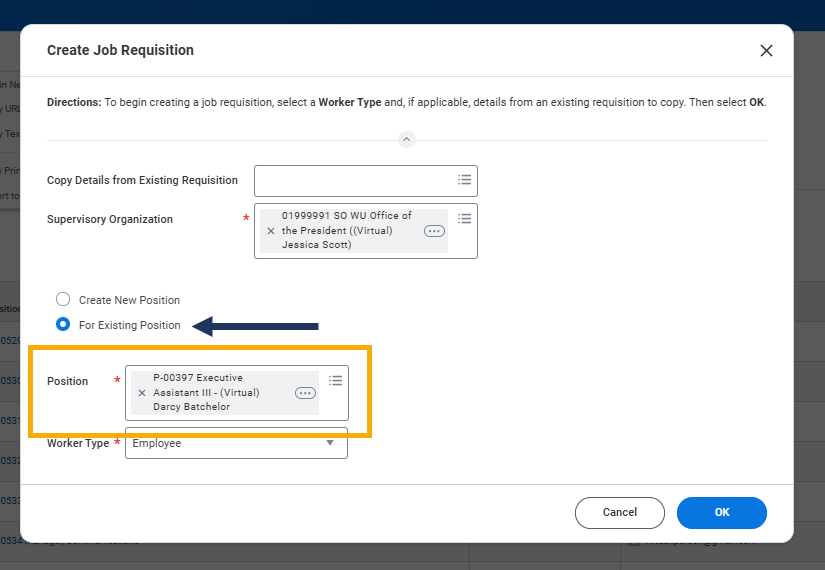This screenshot has height=570, width=825.
Task: Remove the P-00397 position using its X icon
Action: [x=142, y=393]
